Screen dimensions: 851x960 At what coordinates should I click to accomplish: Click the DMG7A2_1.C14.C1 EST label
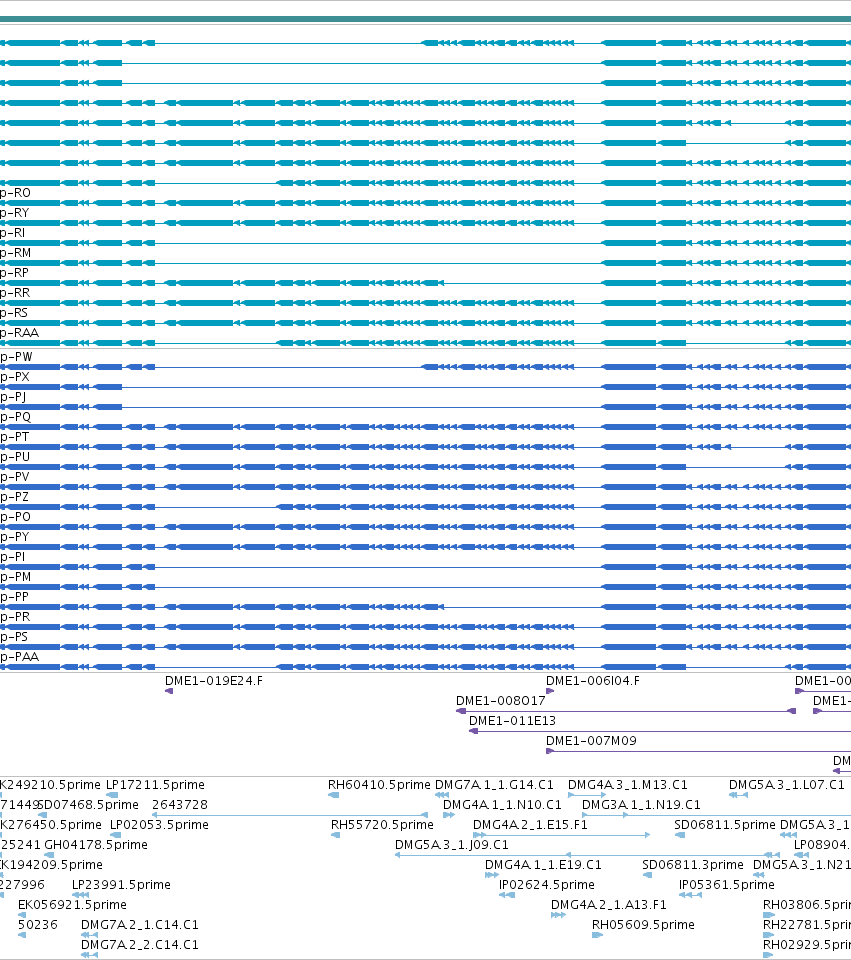[140, 925]
